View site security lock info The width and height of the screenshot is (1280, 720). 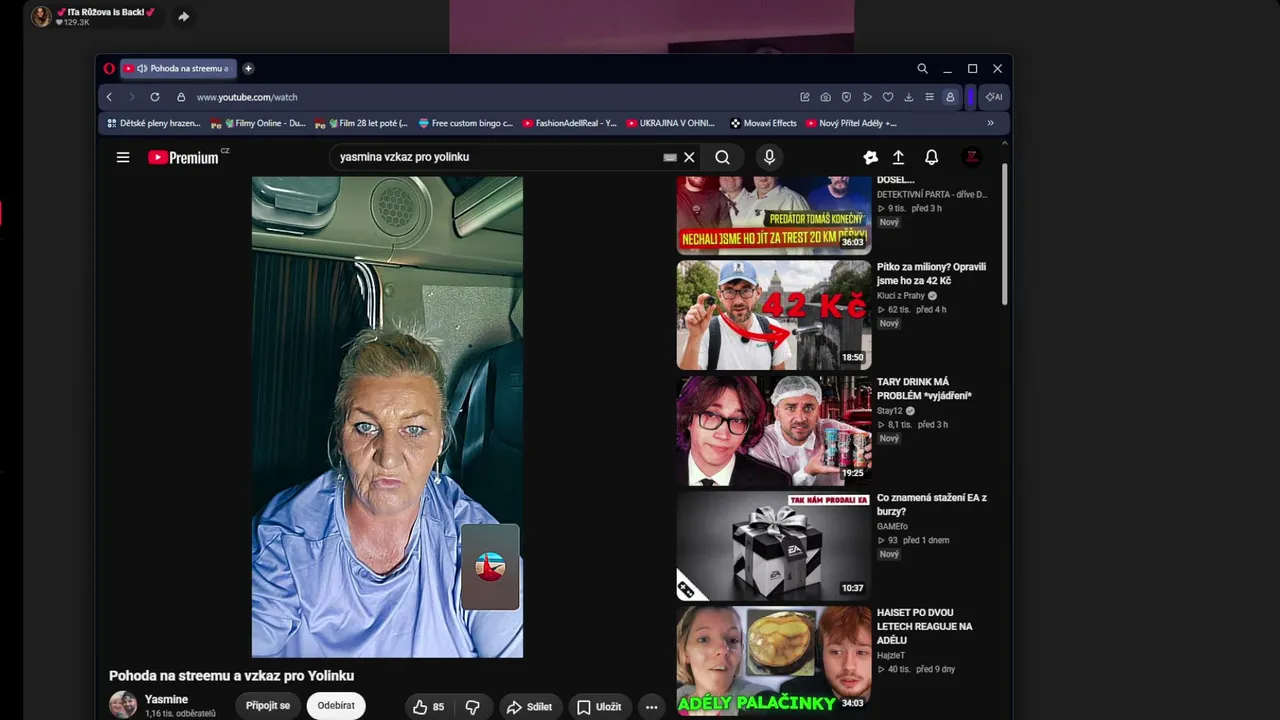tap(181, 97)
